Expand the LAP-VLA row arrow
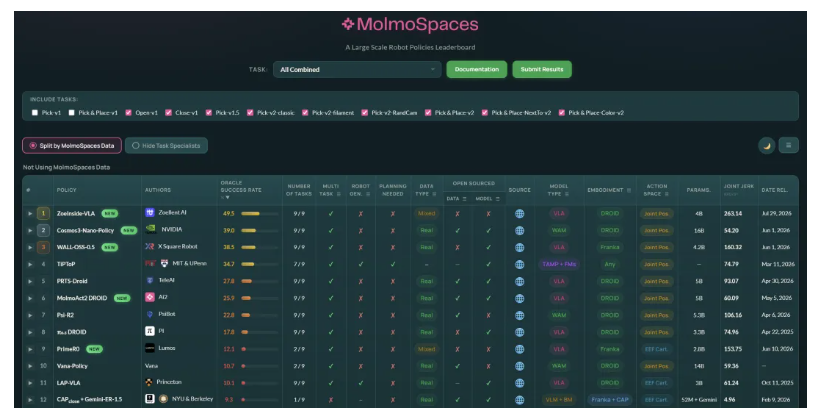 coord(30,383)
